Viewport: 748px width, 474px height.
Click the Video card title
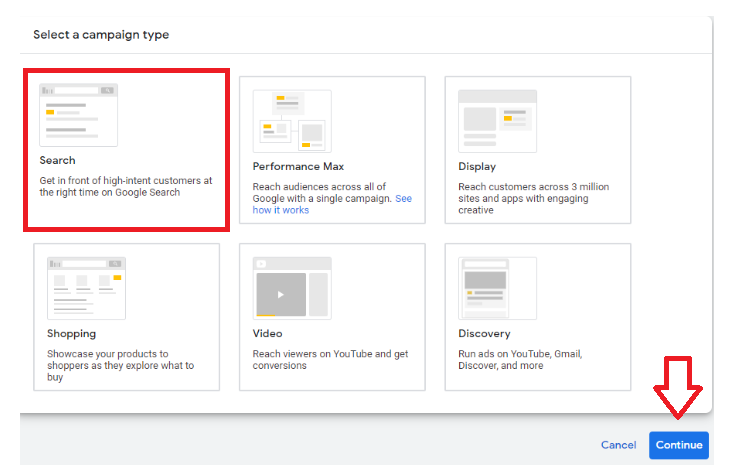267,333
